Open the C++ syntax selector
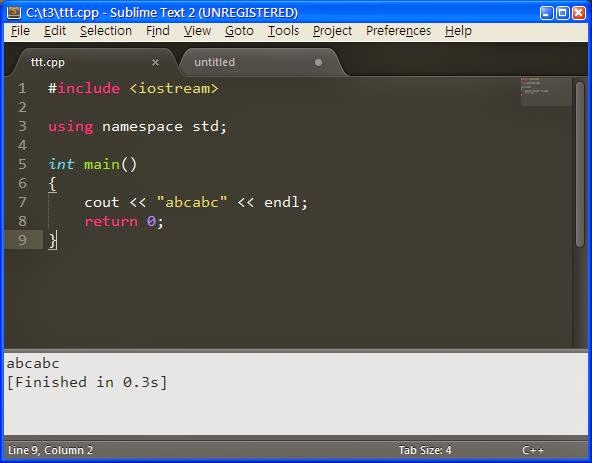 pyautogui.click(x=533, y=450)
